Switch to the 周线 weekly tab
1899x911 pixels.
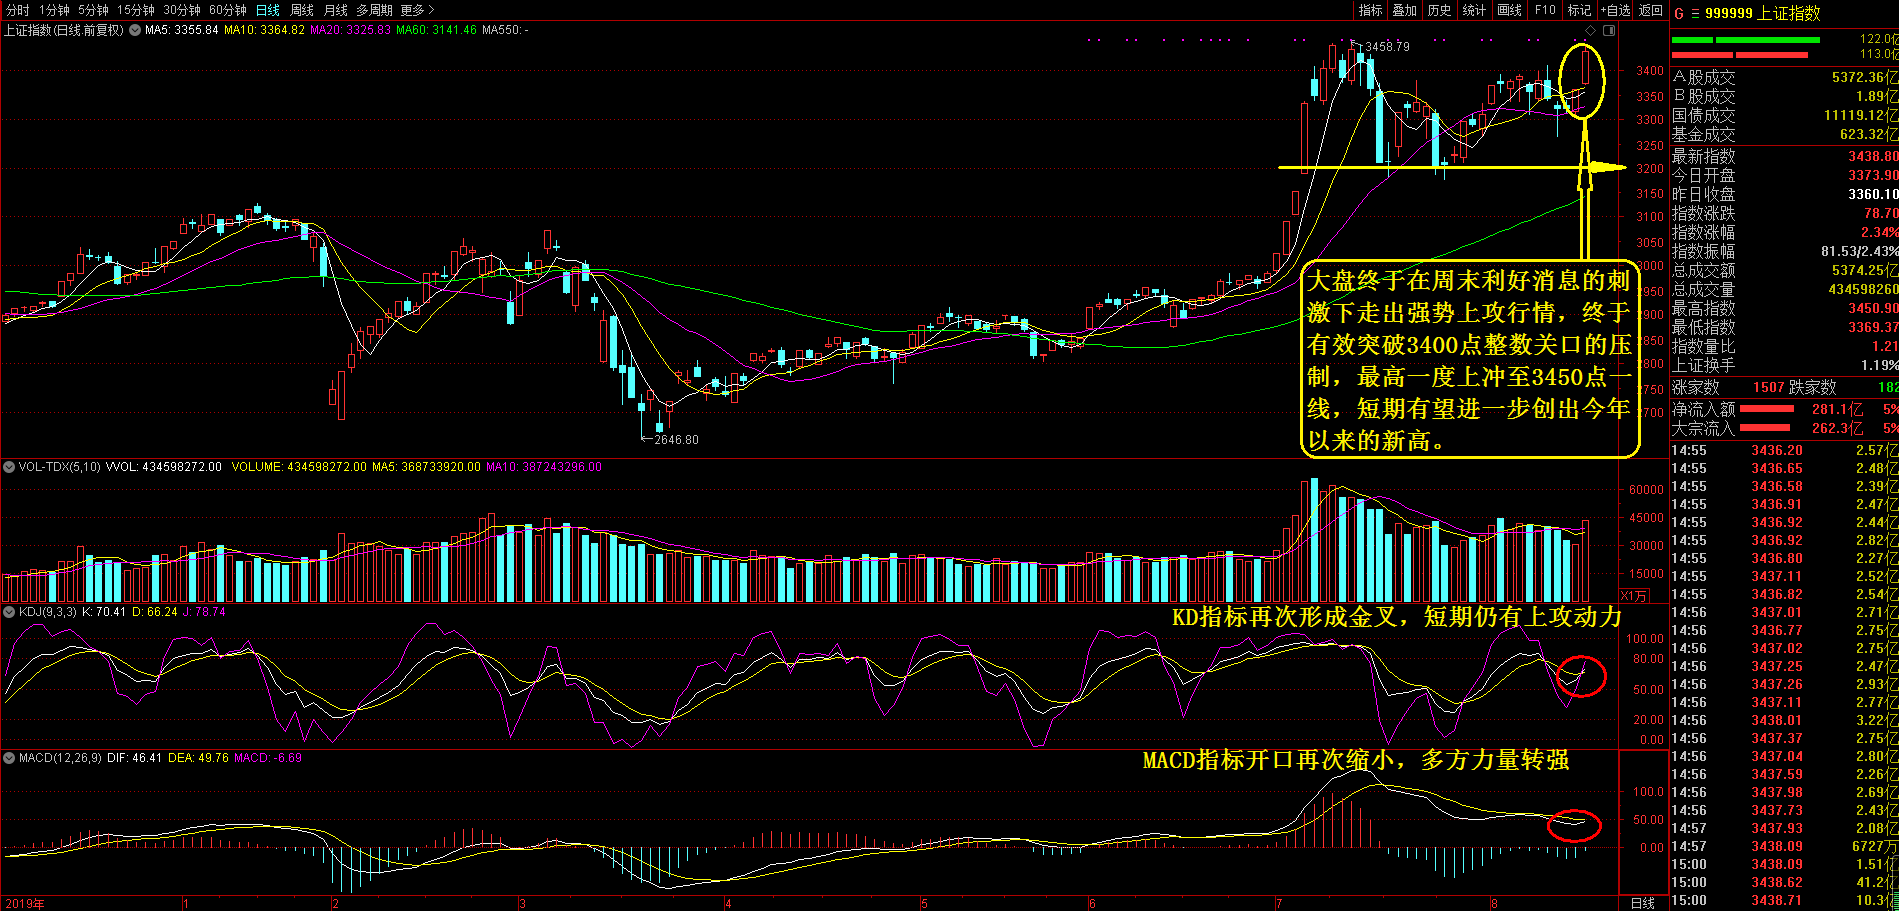point(302,10)
